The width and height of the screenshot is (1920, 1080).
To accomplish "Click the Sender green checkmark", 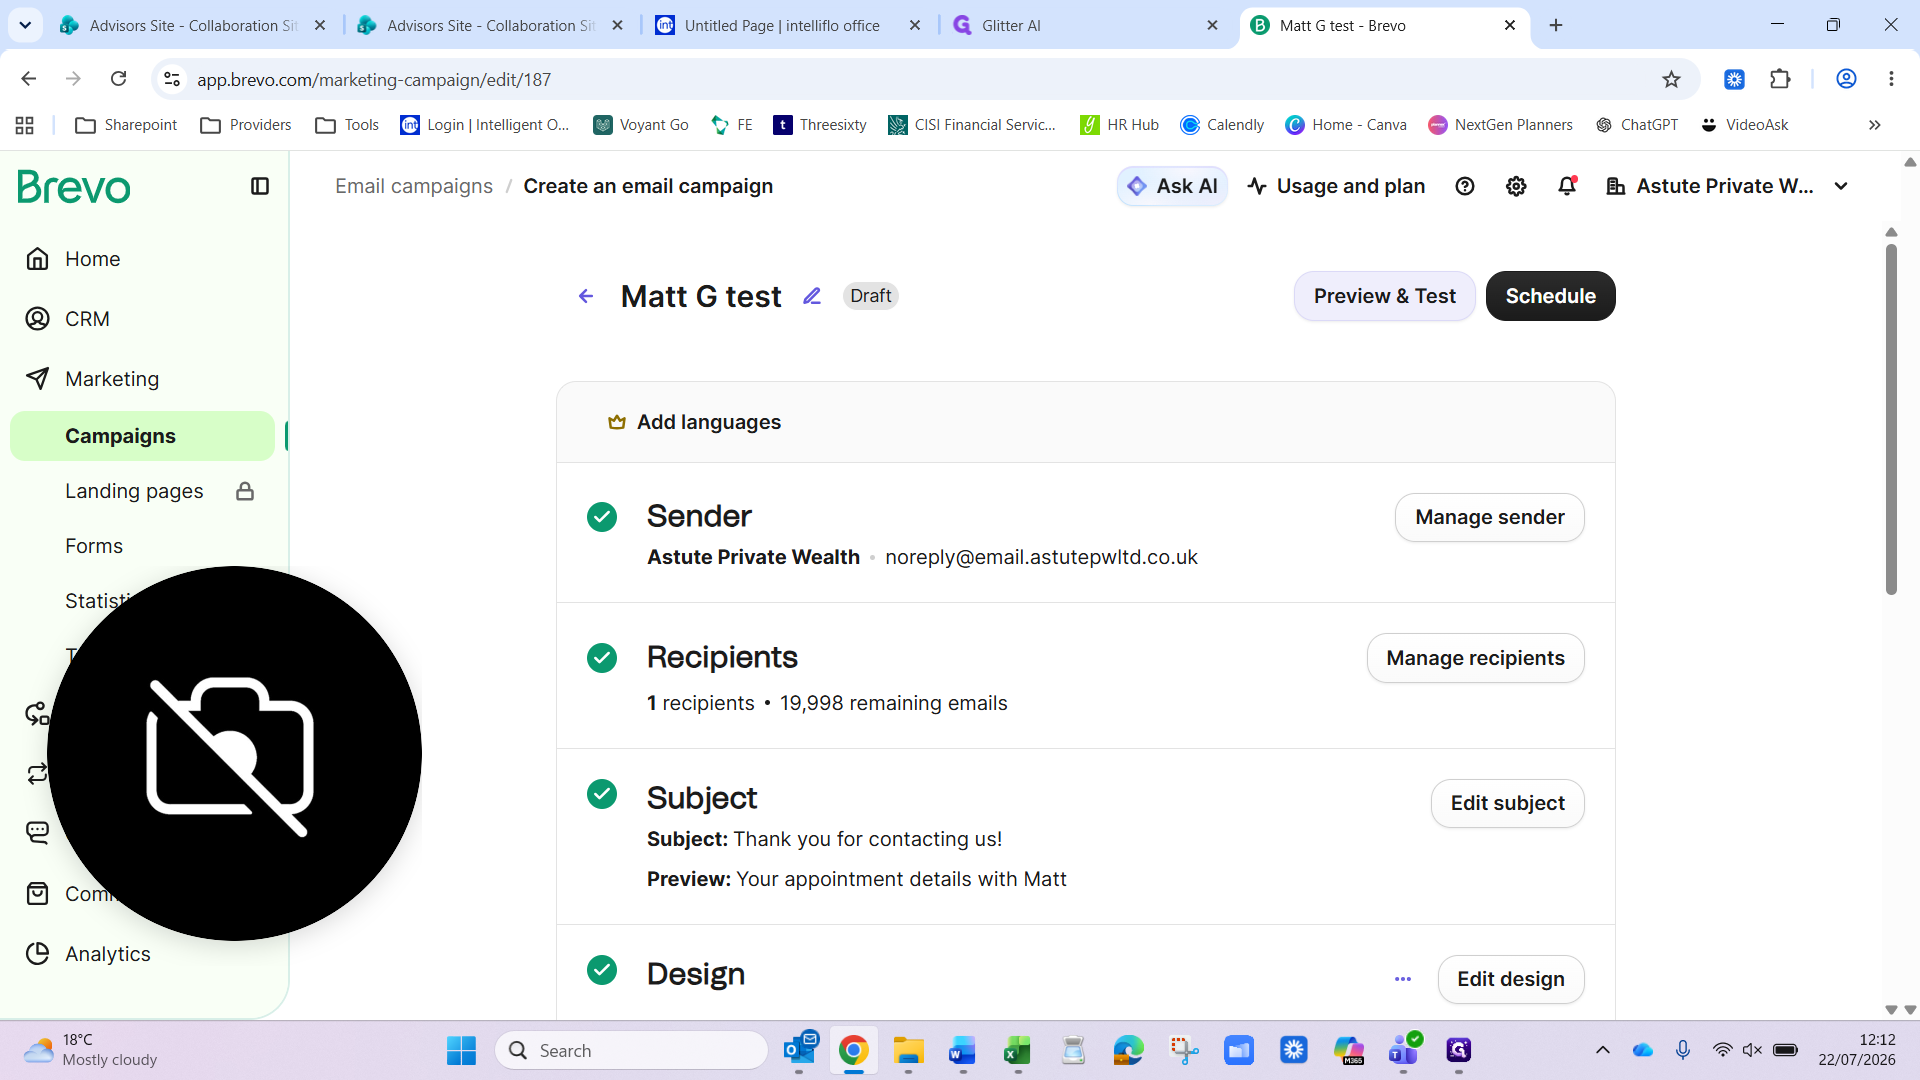I will [602, 517].
